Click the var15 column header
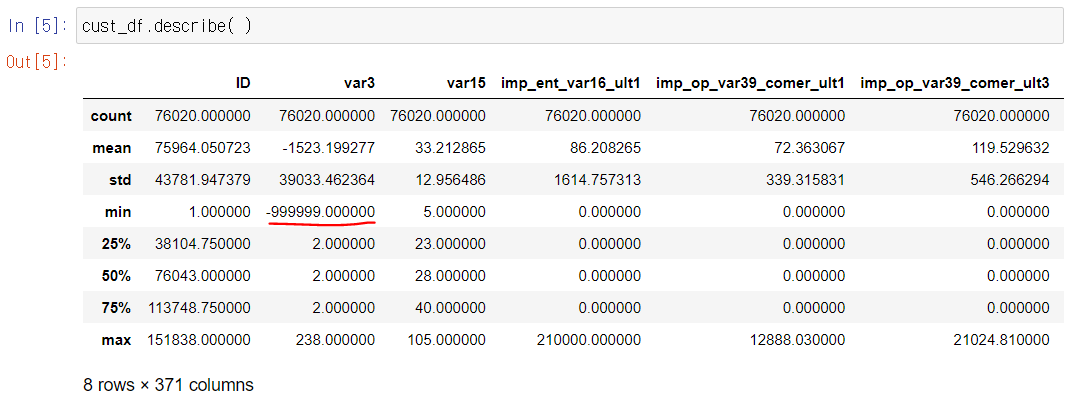Image resolution: width=1070 pixels, height=400 pixels. [x=465, y=83]
